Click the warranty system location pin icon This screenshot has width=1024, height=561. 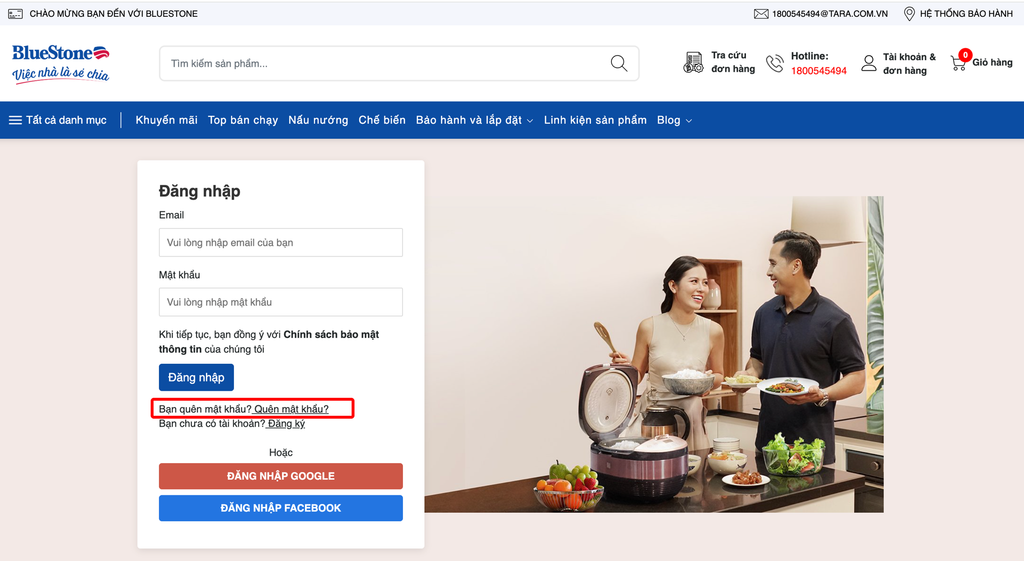pyautogui.click(x=909, y=14)
